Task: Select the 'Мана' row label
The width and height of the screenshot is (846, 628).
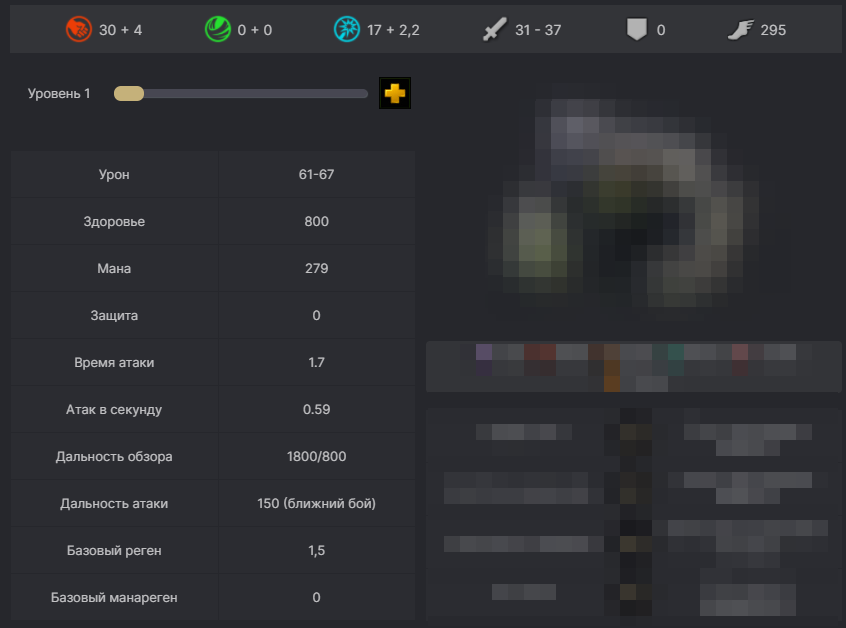Action: [114, 269]
